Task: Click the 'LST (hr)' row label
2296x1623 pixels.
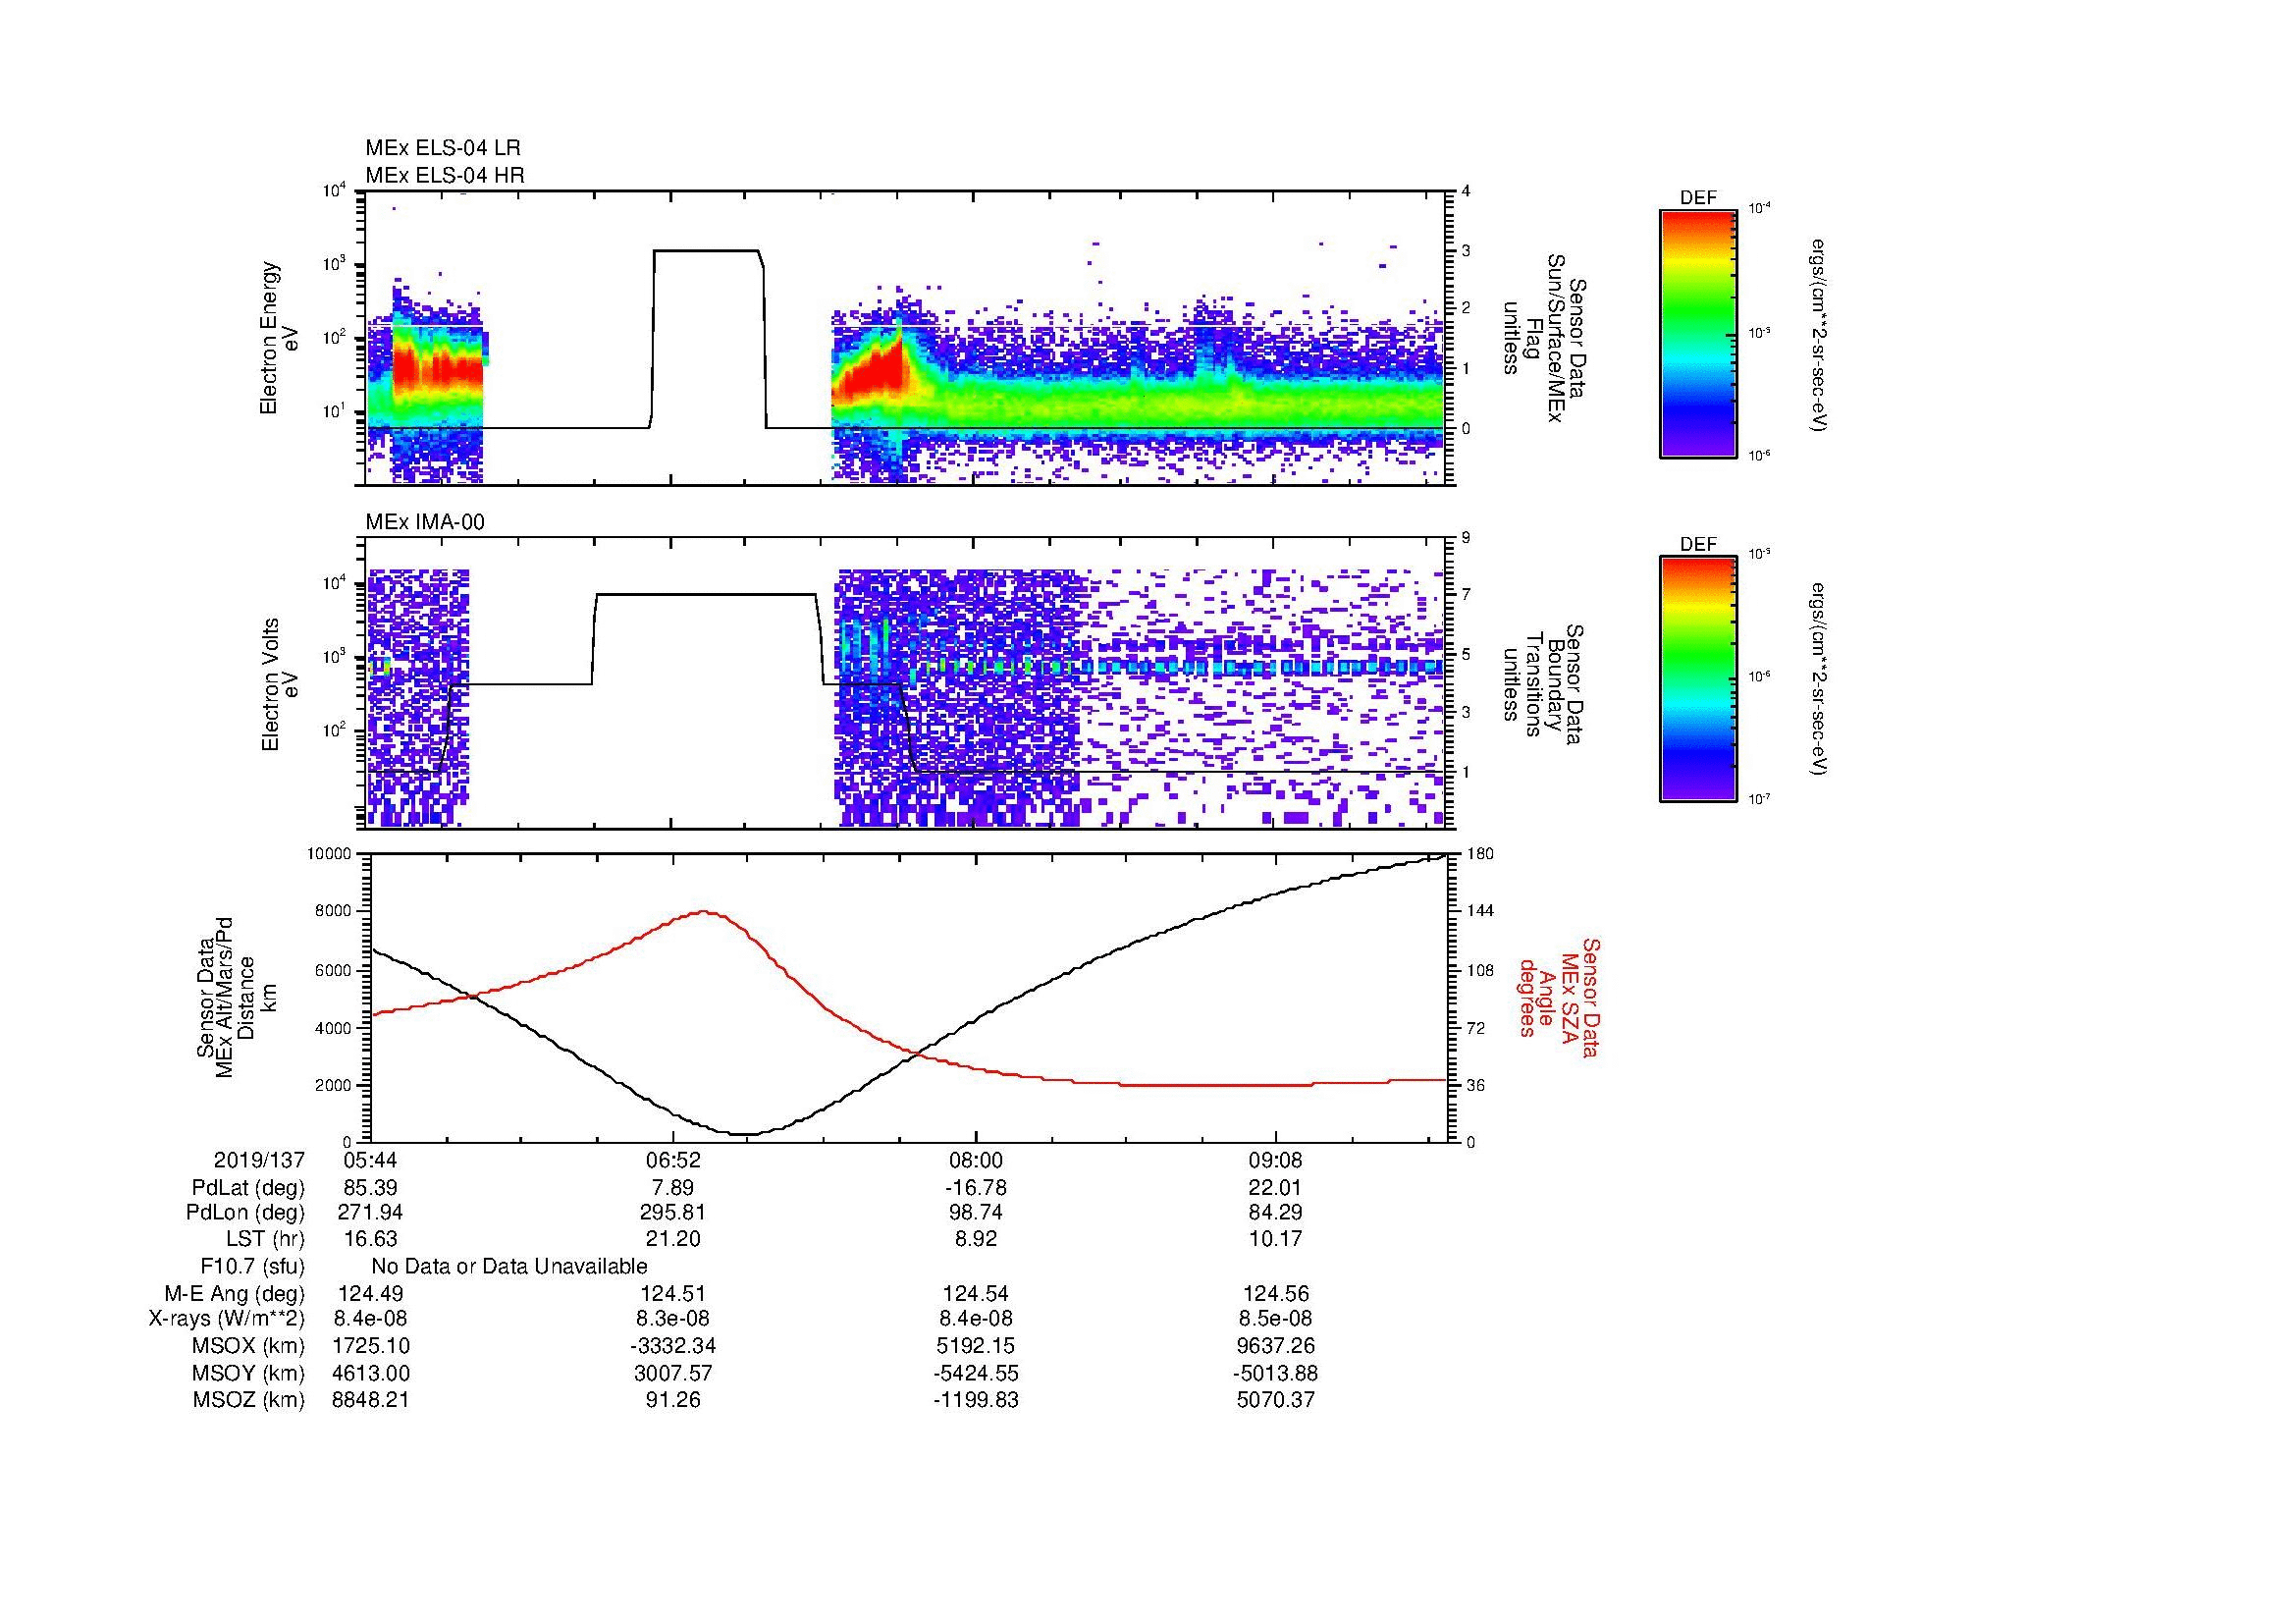Action: coord(265,1239)
